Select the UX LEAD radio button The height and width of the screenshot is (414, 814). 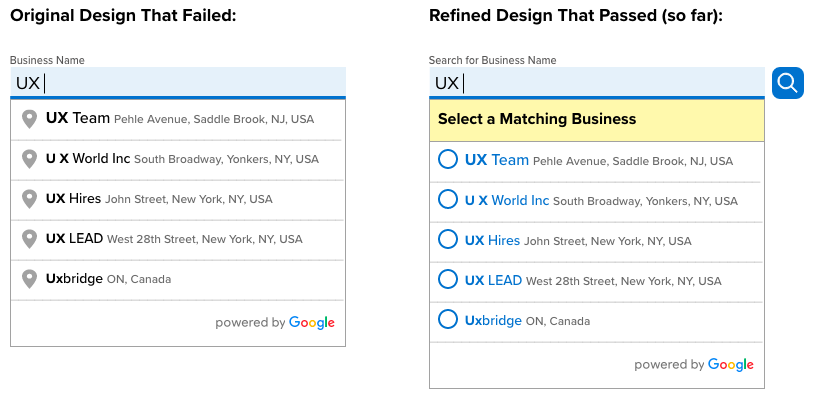coord(447,279)
